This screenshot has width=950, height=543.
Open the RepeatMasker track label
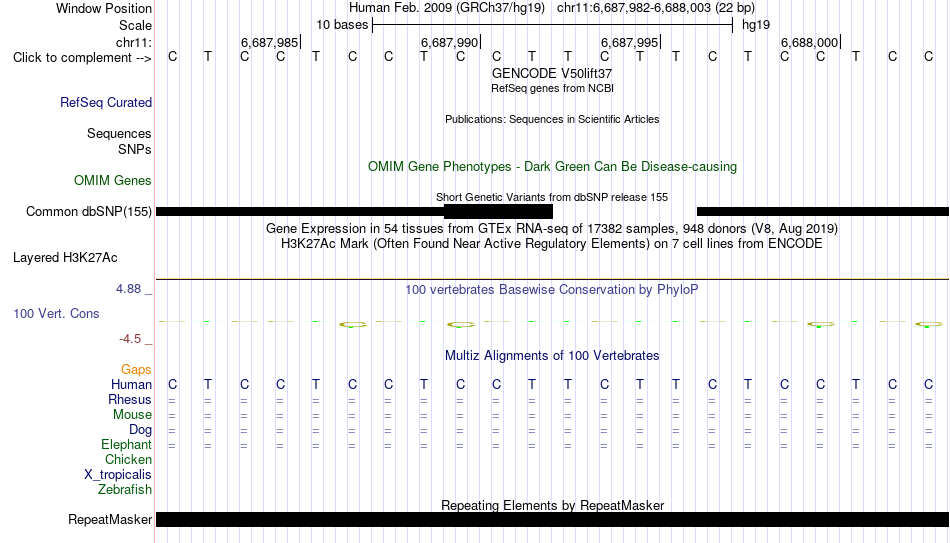click(110, 519)
